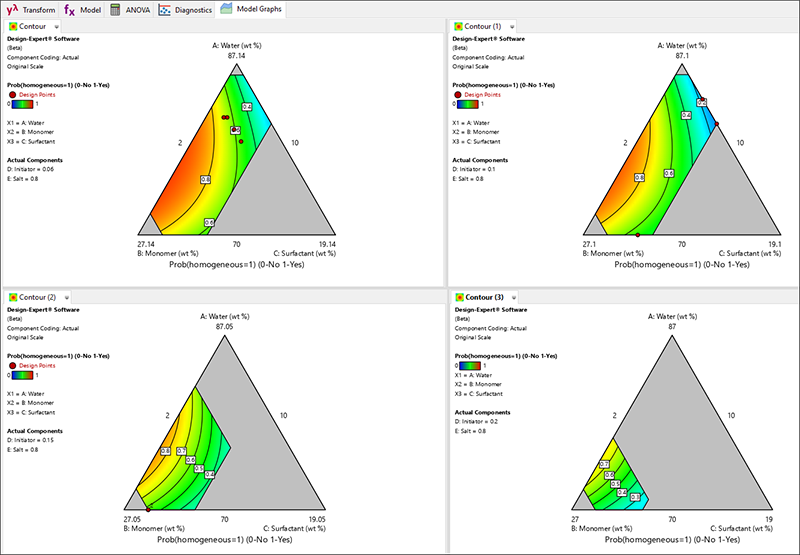Click the 0.3 contour label in Contour (3) plot
800x555 pixels.
coord(636,496)
